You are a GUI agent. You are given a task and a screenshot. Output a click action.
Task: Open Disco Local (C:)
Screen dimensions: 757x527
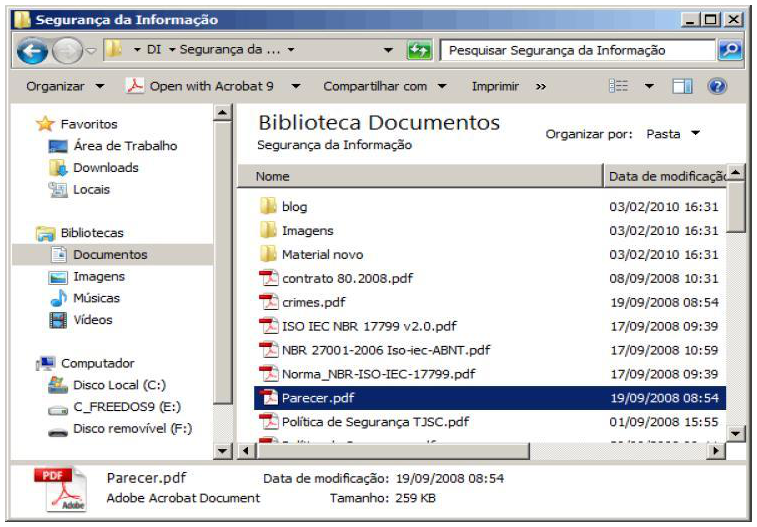pyautogui.click(x=107, y=385)
